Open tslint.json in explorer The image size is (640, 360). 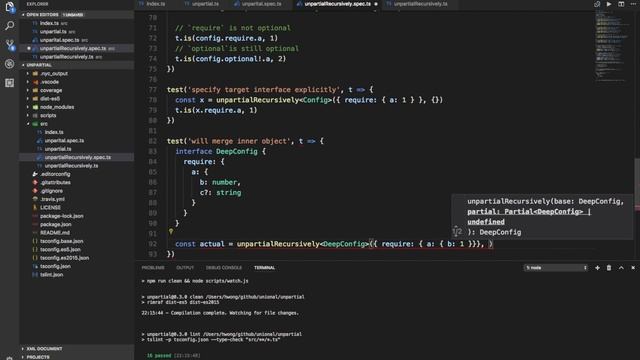pos(77,275)
